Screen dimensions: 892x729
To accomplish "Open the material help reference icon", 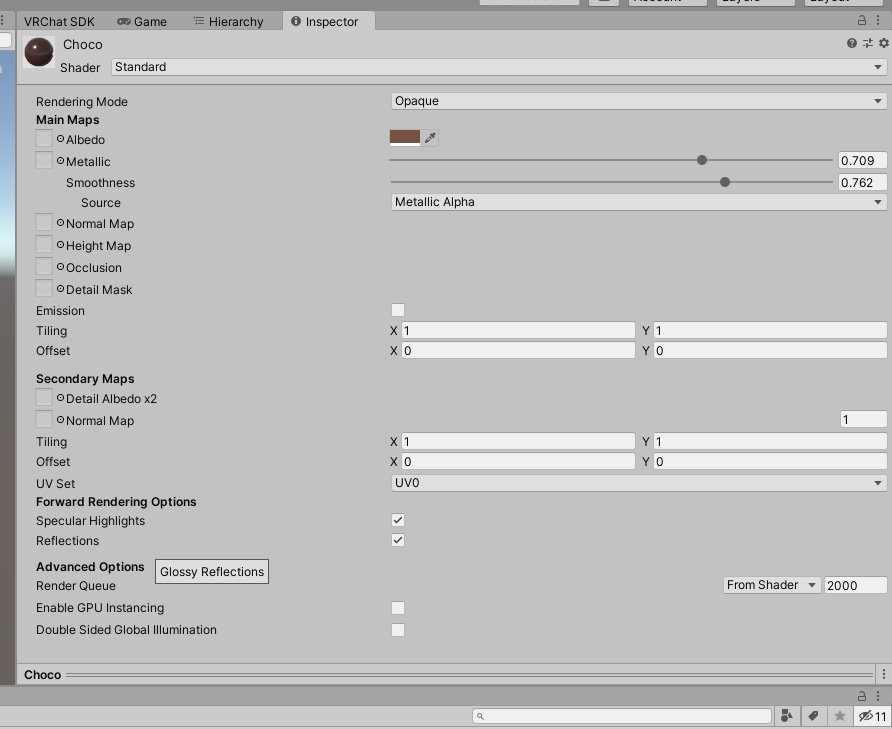I will click(x=852, y=43).
